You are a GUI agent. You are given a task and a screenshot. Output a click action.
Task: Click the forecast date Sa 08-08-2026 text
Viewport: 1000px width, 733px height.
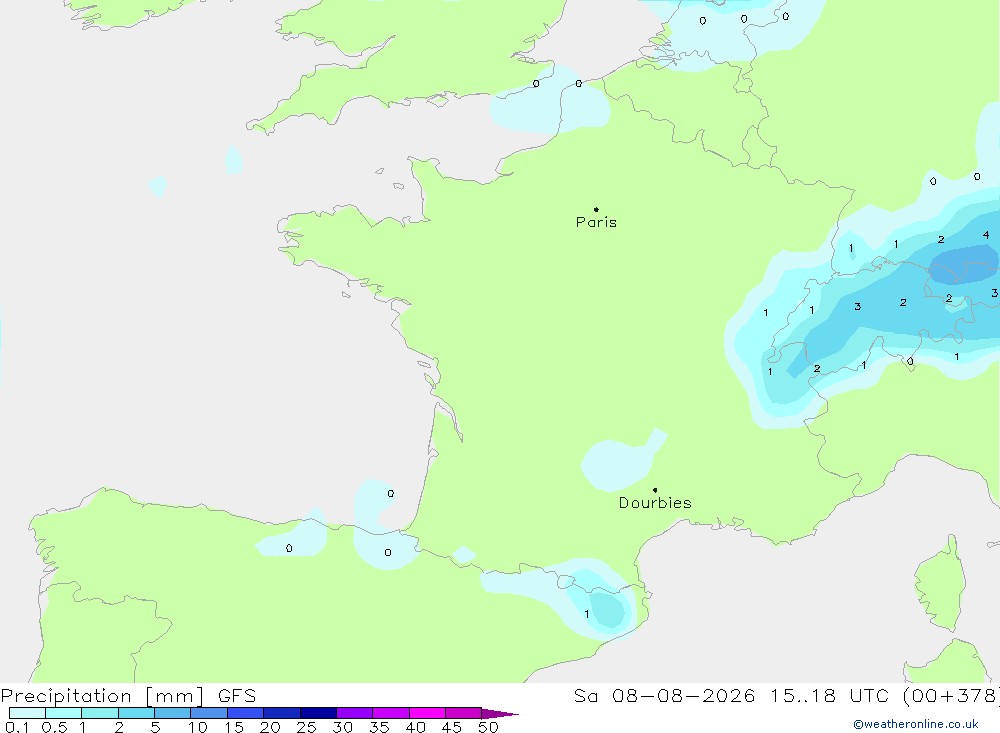(664, 695)
